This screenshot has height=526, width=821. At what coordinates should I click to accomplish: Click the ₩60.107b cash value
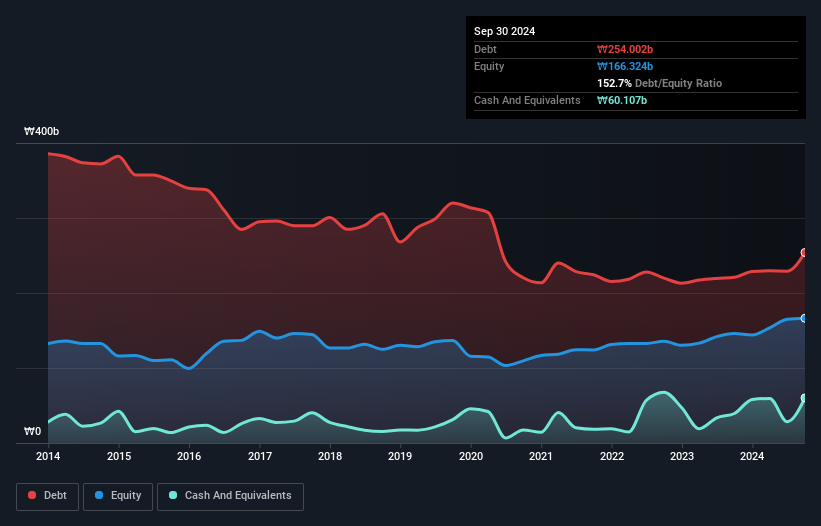point(622,100)
